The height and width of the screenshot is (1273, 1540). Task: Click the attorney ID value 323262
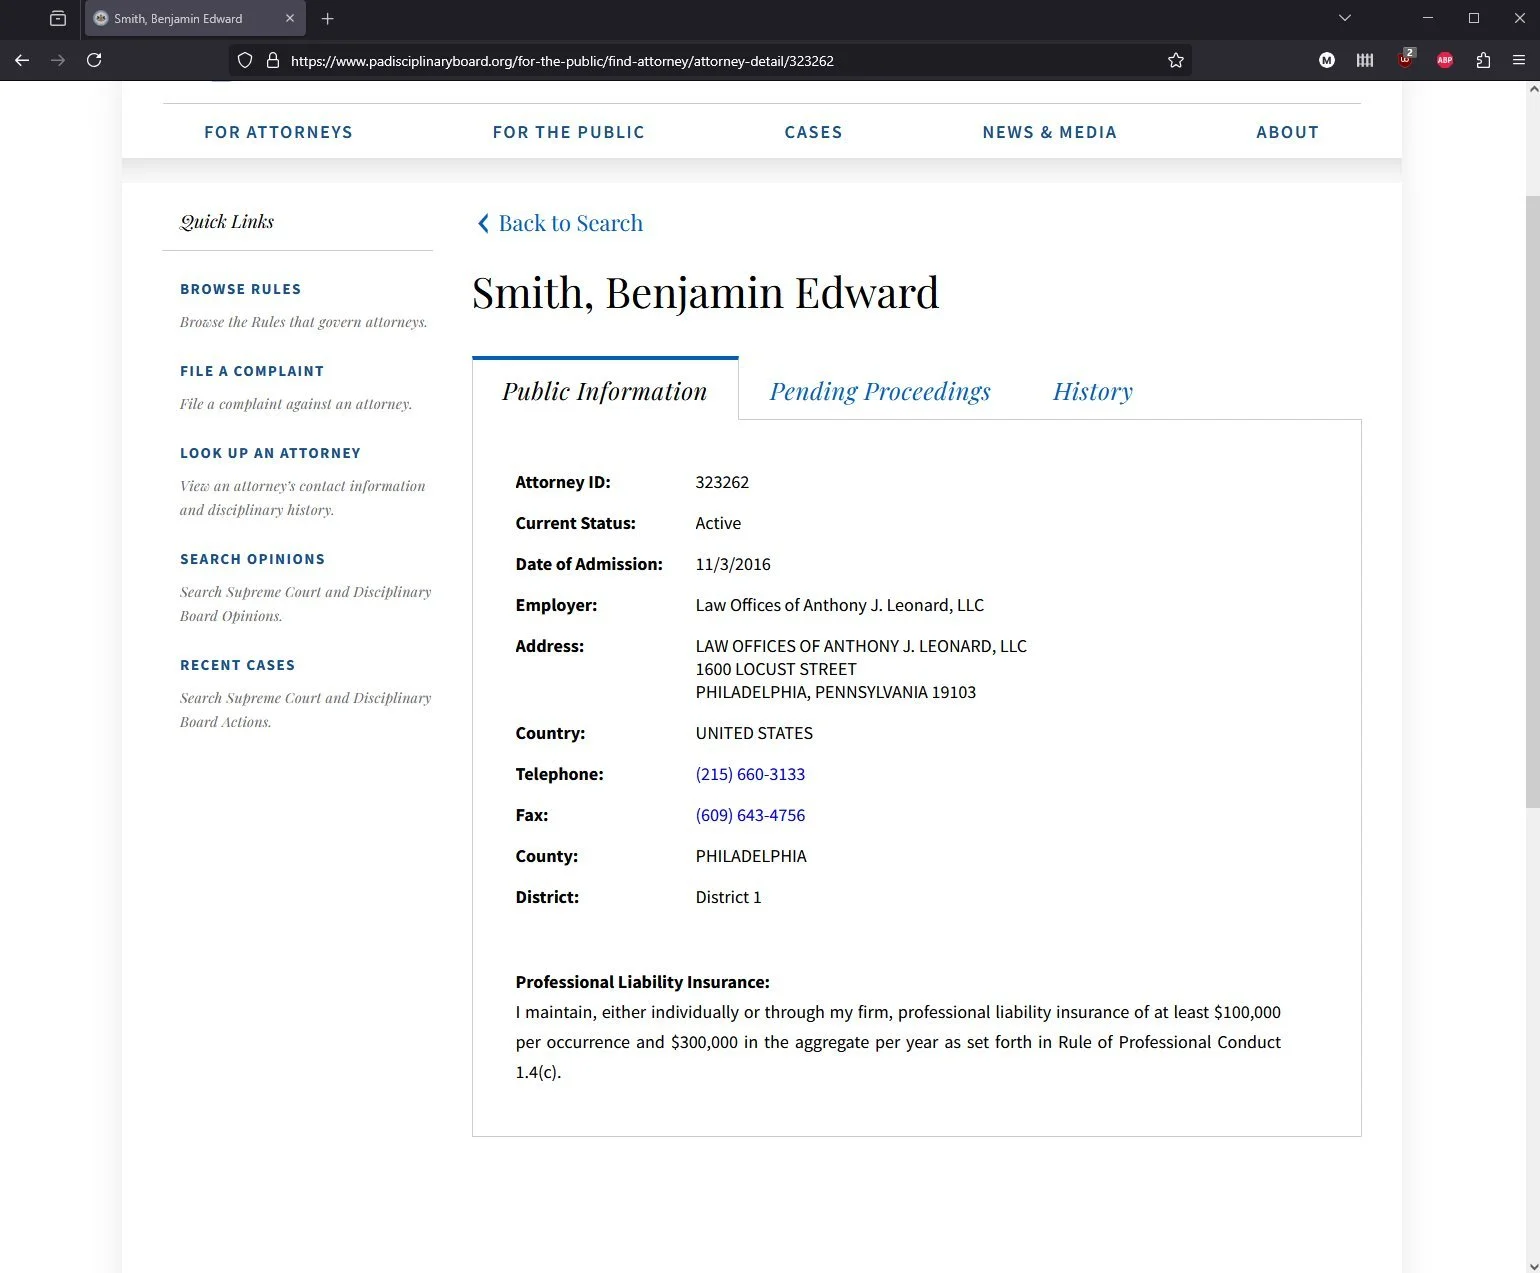(x=722, y=482)
